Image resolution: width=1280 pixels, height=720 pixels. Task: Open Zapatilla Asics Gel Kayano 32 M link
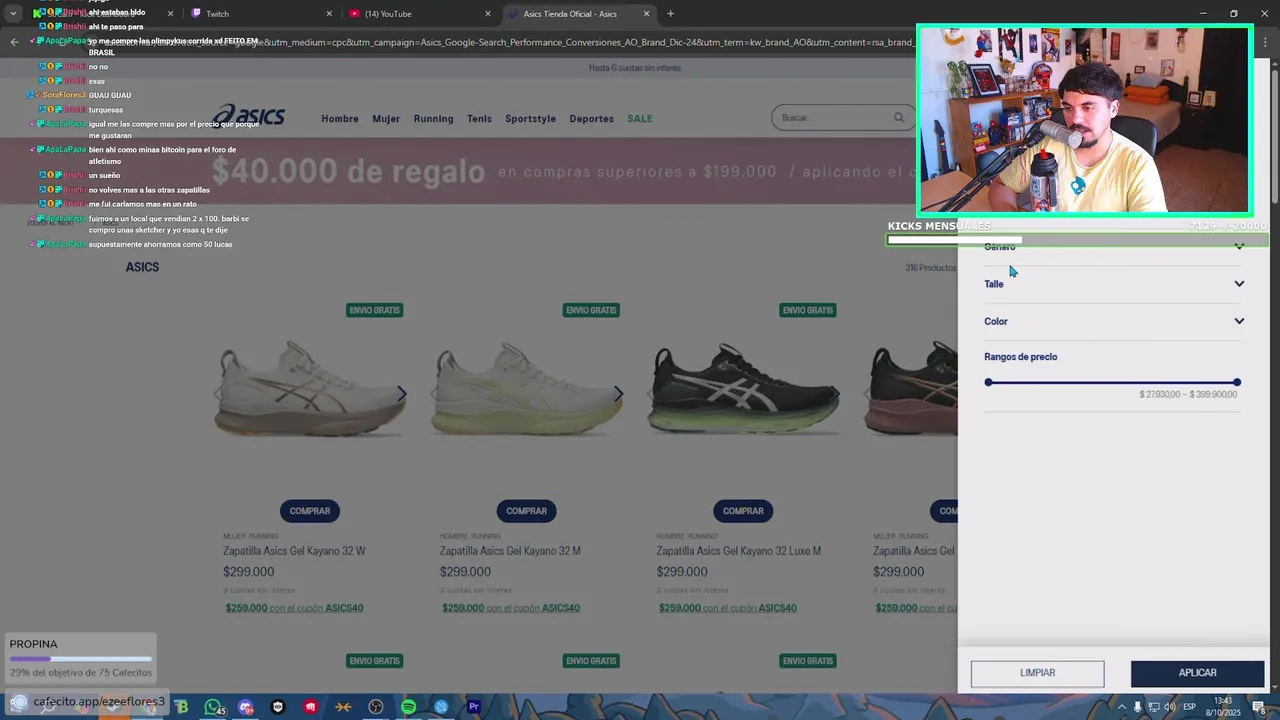pyautogui.click(x=510, y=551)
